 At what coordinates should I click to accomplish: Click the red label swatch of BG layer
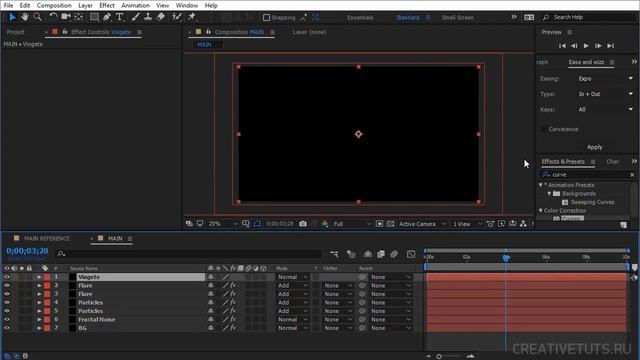coord(47,328)
